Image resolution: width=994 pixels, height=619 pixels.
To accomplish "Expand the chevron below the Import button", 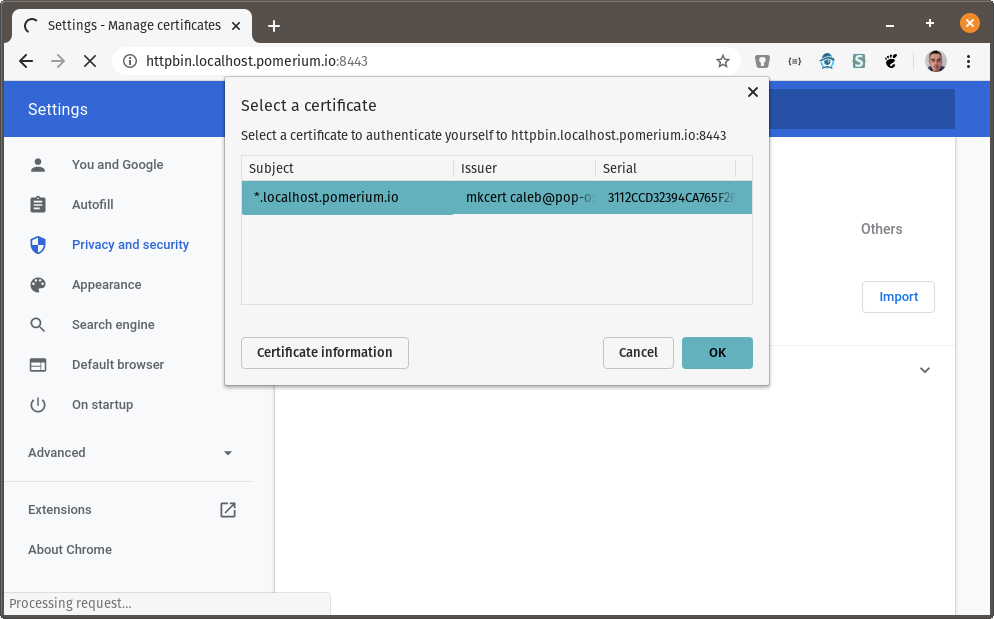I will [925, 370].
